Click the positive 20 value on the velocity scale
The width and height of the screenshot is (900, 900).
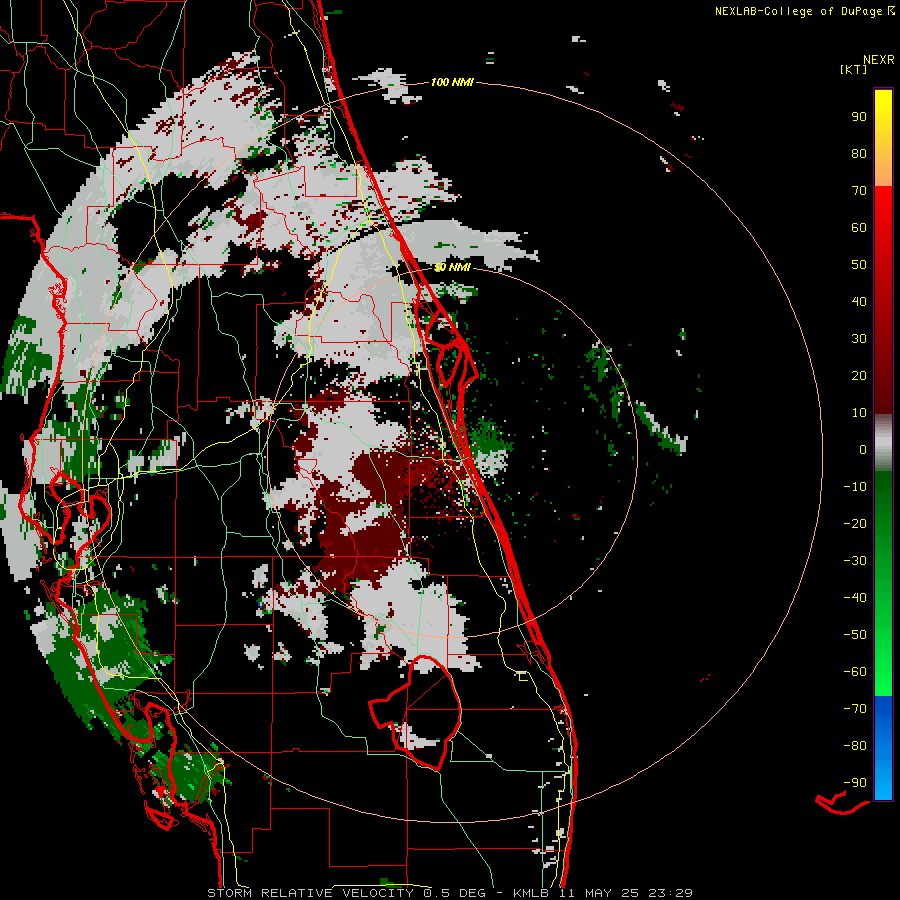(859, 375)
